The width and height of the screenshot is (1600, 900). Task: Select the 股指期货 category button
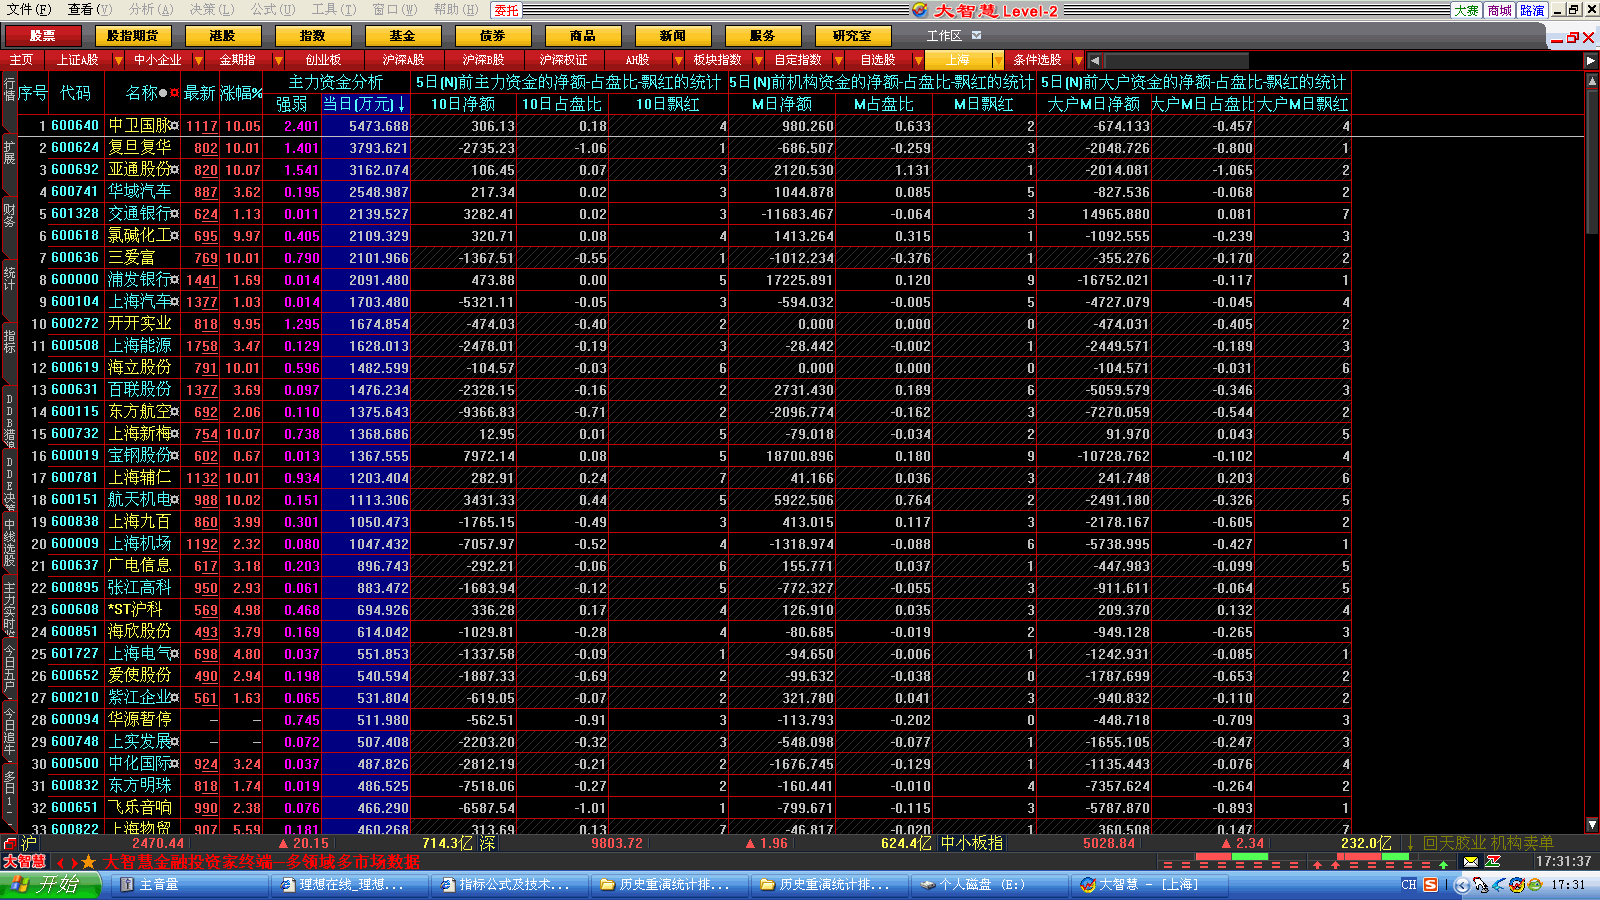coord(132,36)
